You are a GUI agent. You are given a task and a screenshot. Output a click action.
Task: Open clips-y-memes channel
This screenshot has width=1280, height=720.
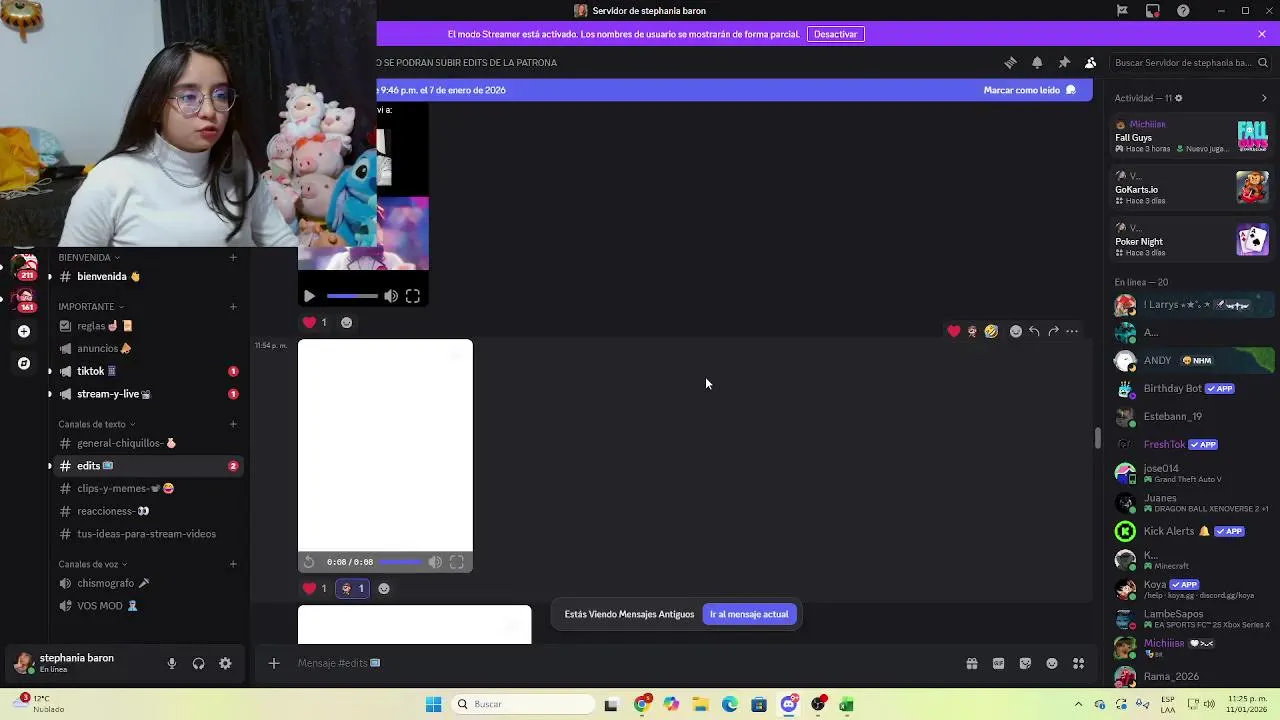[148, 488]
